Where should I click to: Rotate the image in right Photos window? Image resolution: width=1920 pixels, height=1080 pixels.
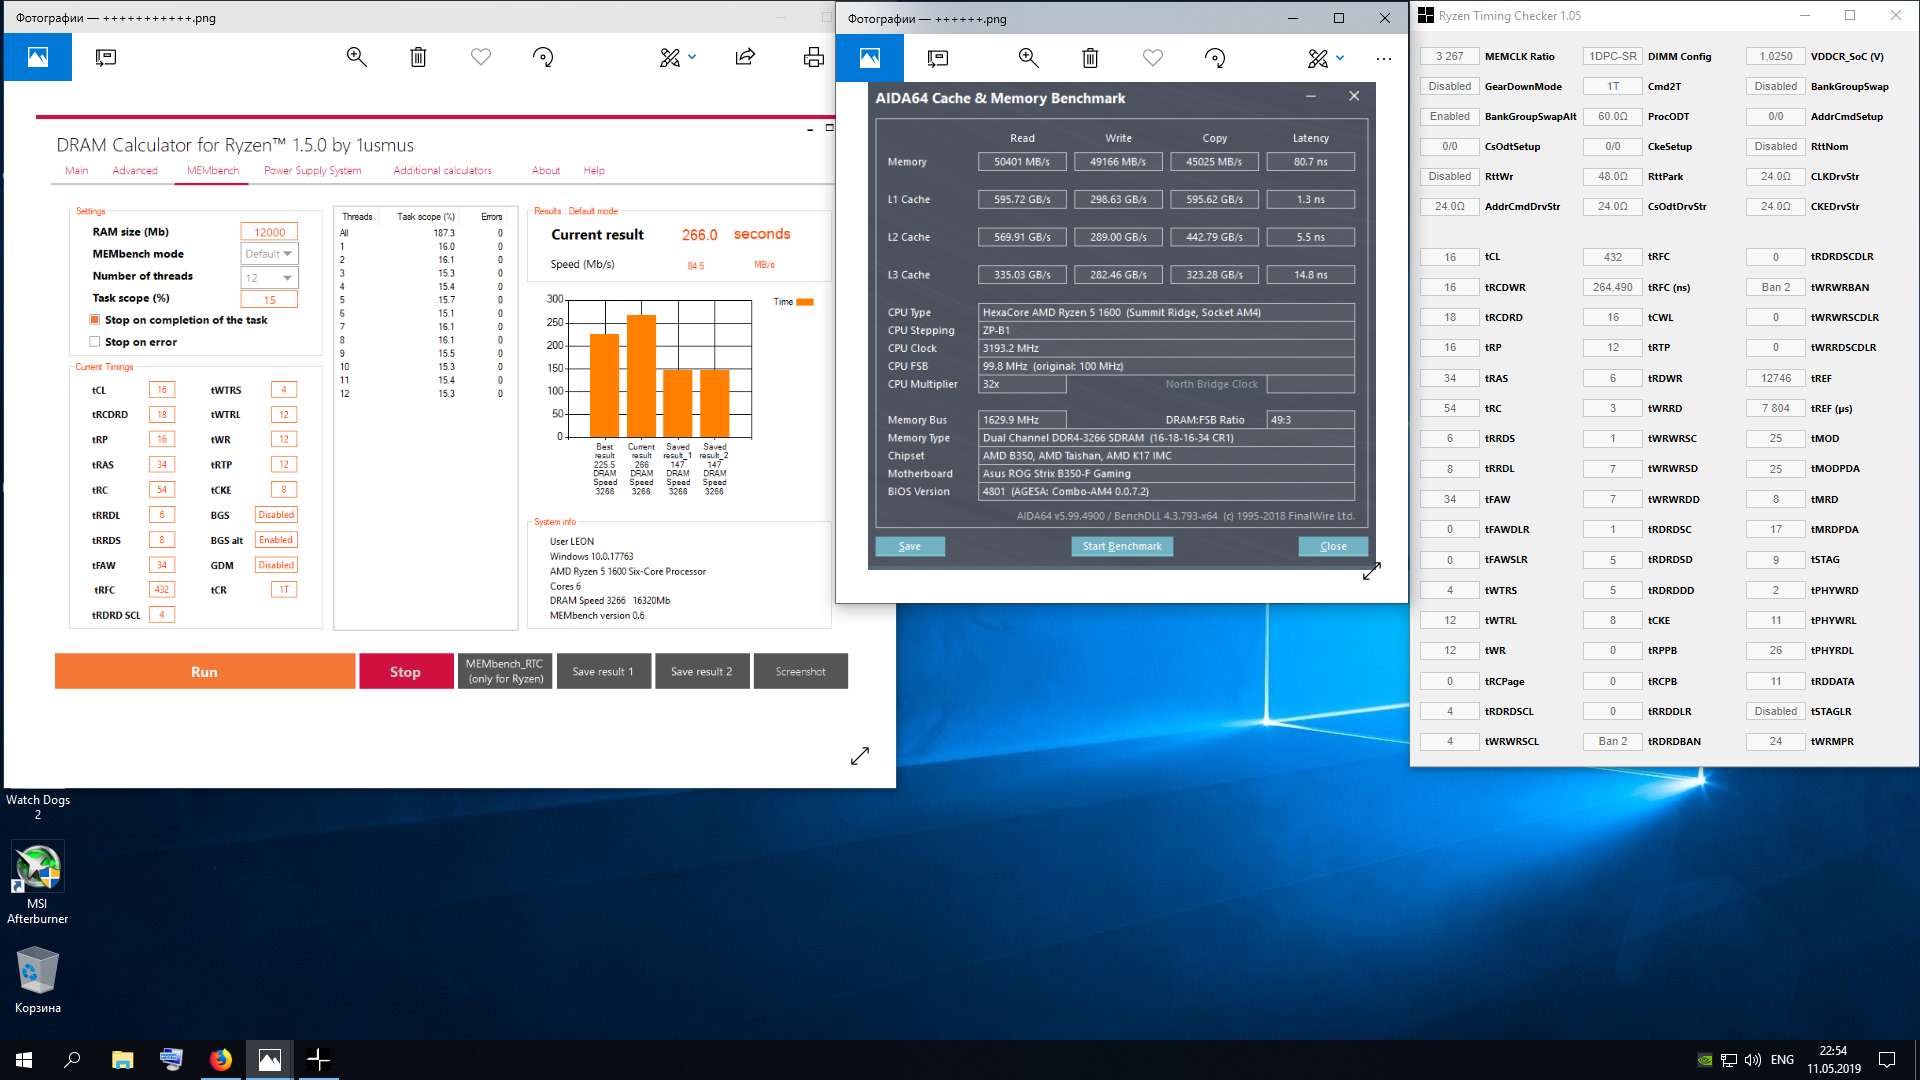click(x=1215, y=58)
